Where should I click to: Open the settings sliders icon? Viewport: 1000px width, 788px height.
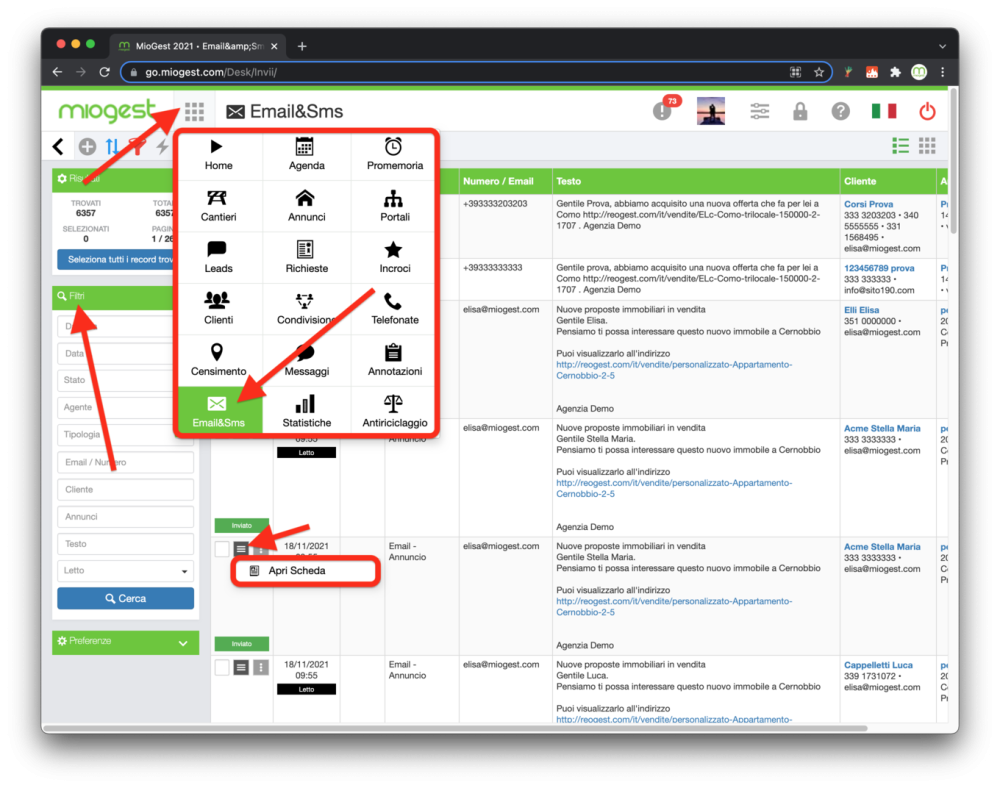pyautogui.click(x=759, y=112)
